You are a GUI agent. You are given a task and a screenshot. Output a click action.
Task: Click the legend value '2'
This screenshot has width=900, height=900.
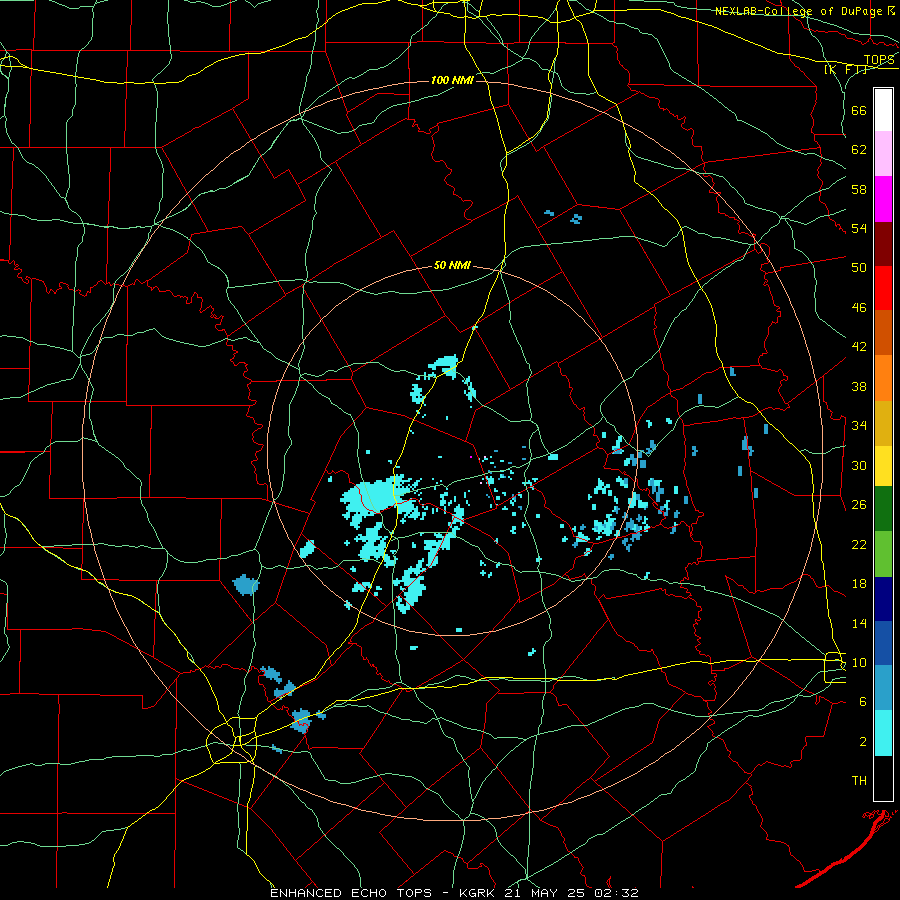pyautogui.click(x=863, y=742)
